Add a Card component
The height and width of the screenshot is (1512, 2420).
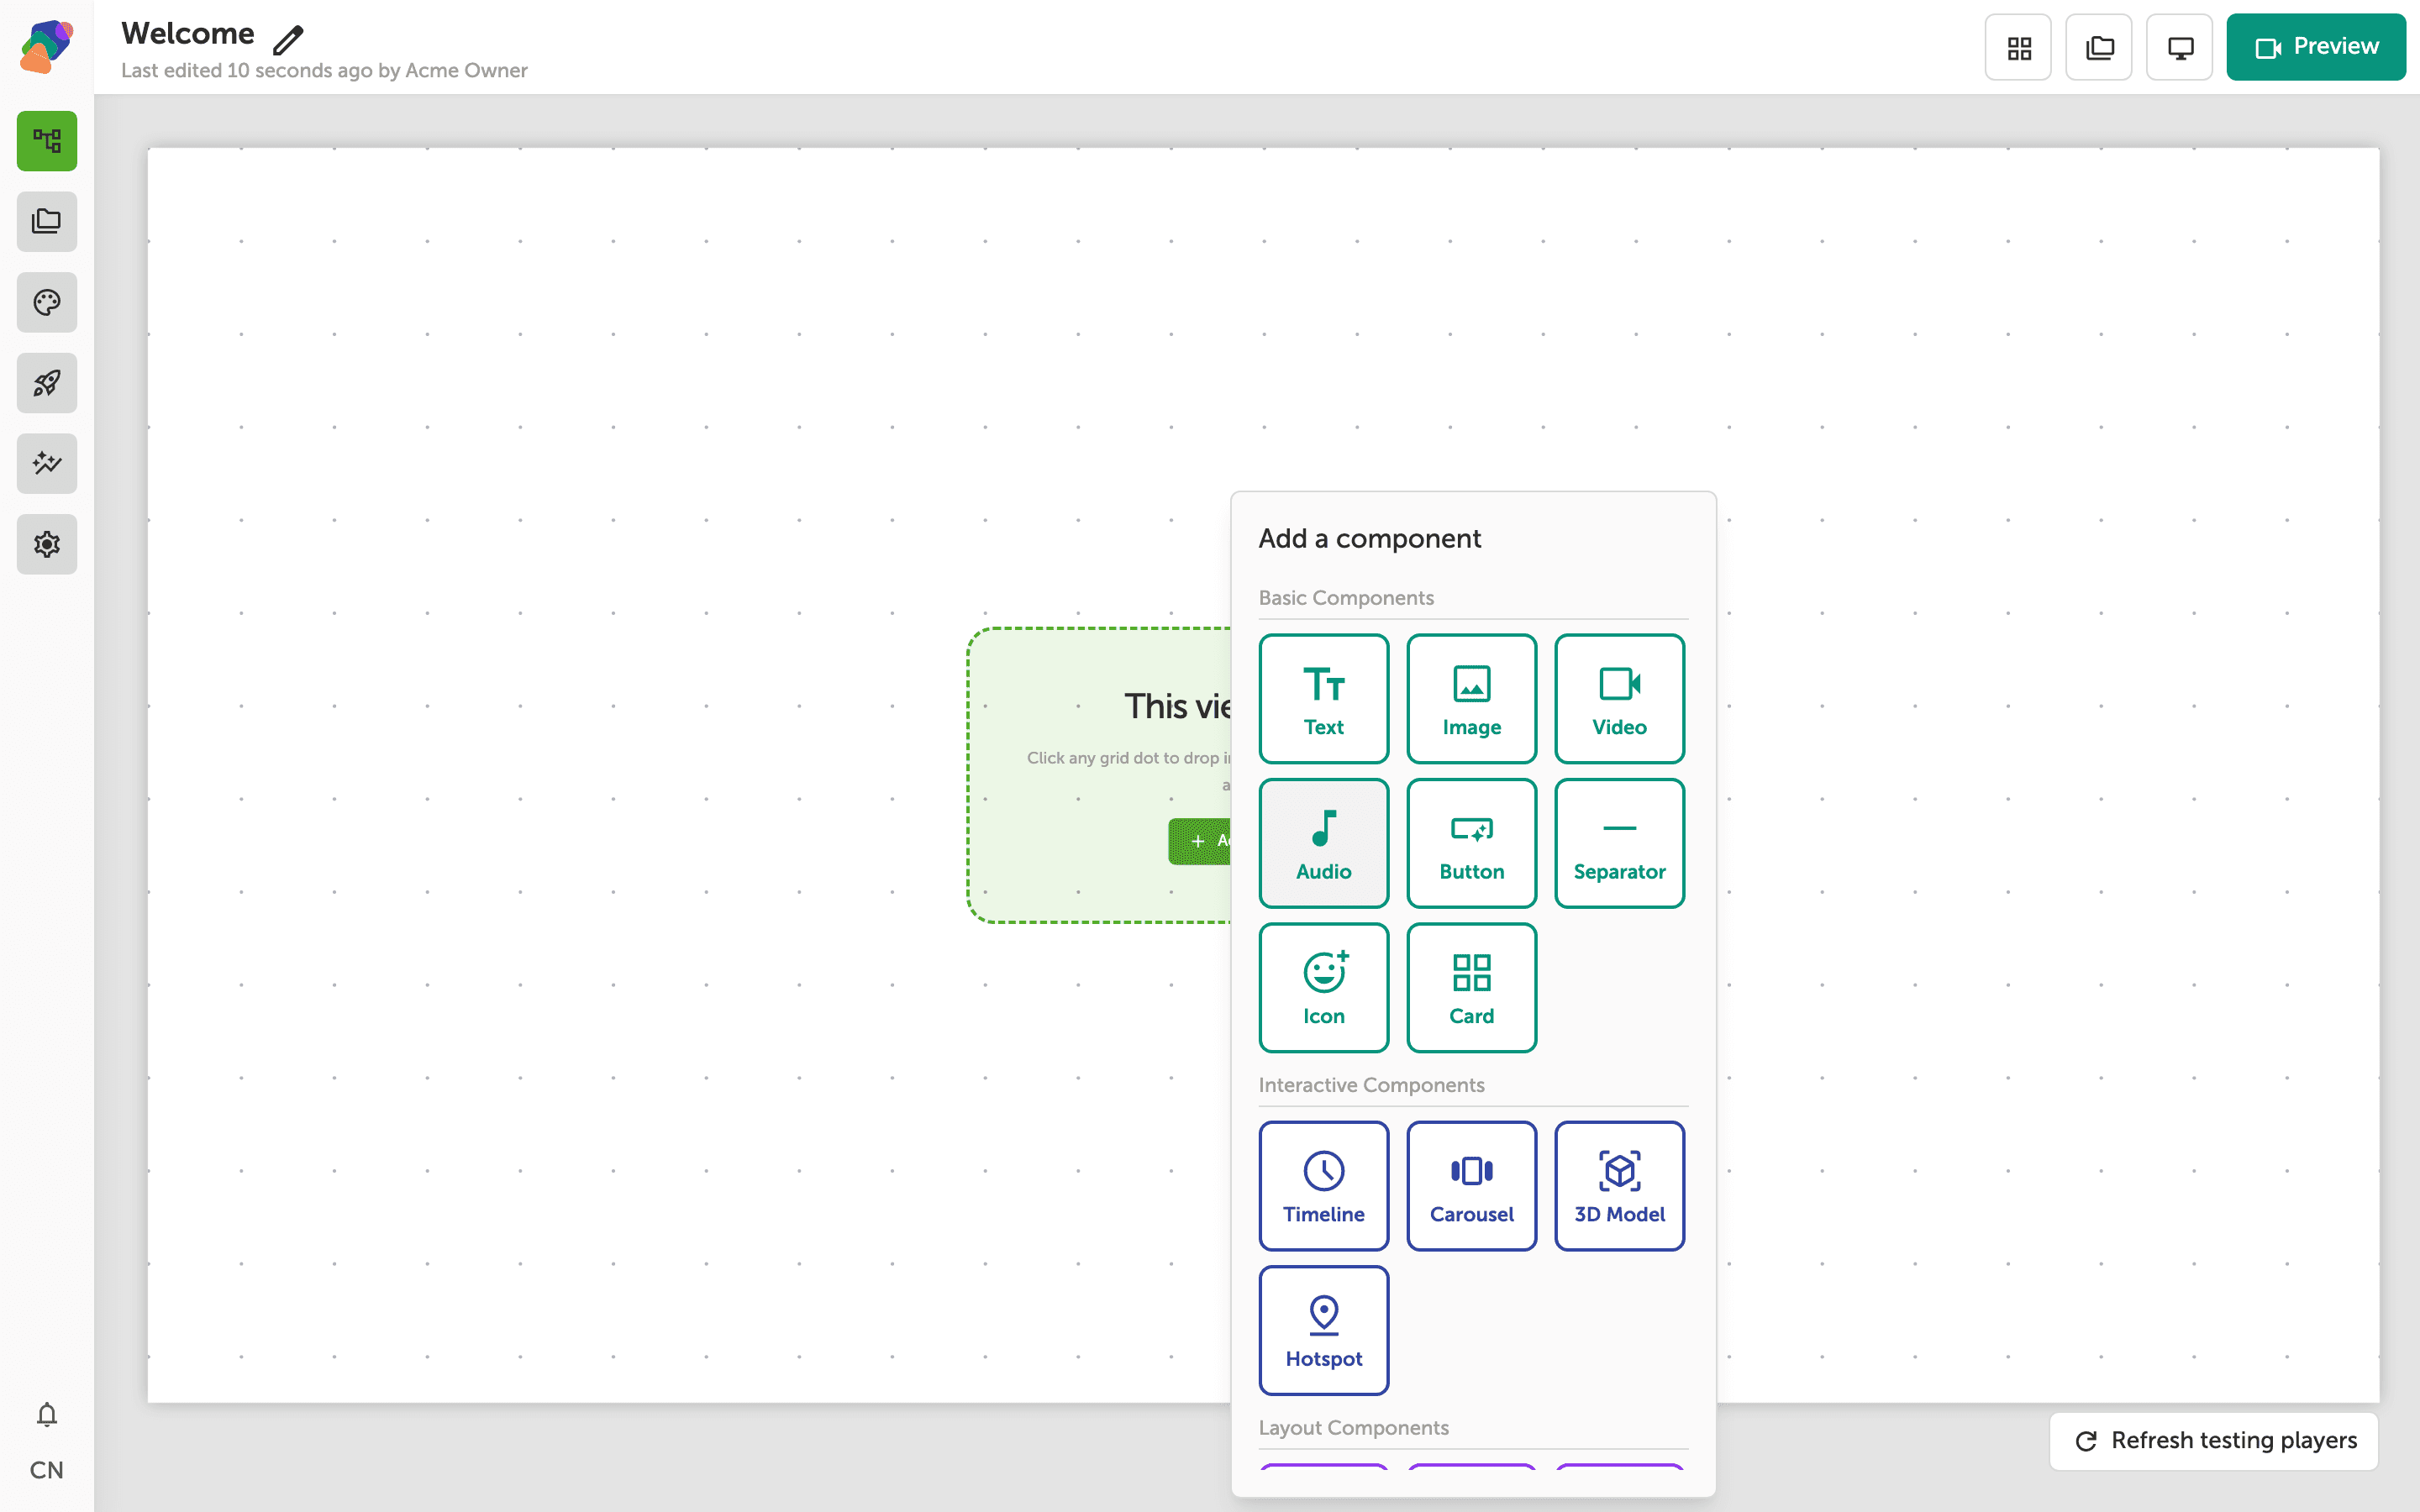pos(1471,988)
